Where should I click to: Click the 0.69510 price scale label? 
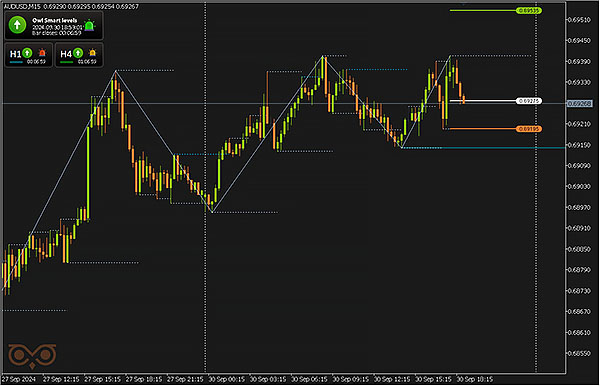pyautogui.click(x=580, y=20)
